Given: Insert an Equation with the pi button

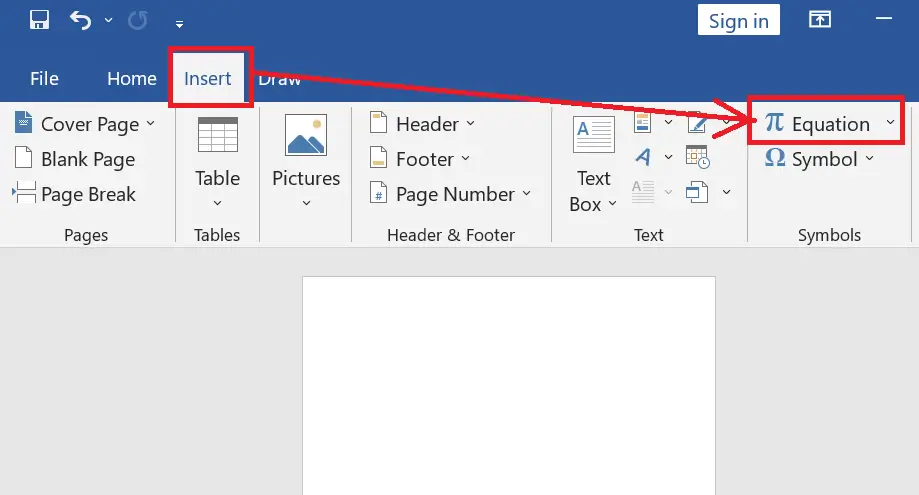Looking at the screenshot, I should click(x=817, y=124).
